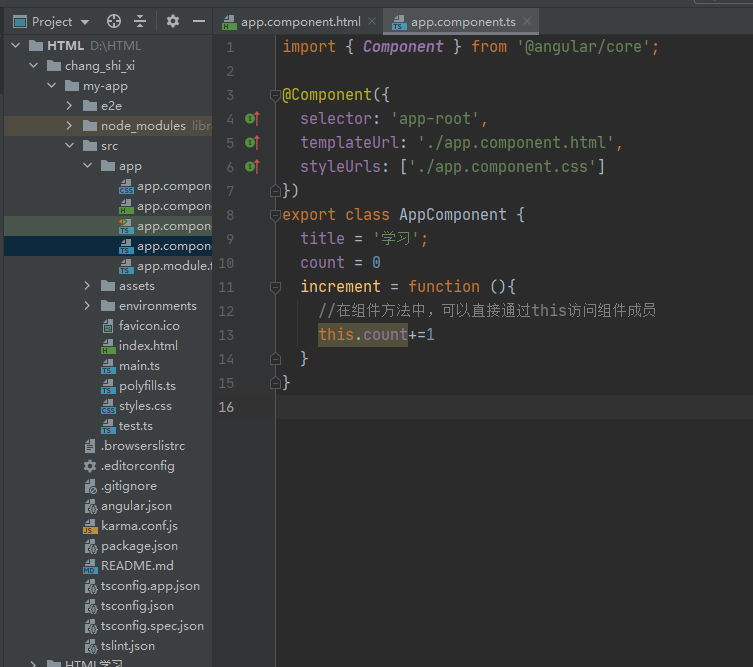Open favicon.ico file icon

click(x=108, y=326)
